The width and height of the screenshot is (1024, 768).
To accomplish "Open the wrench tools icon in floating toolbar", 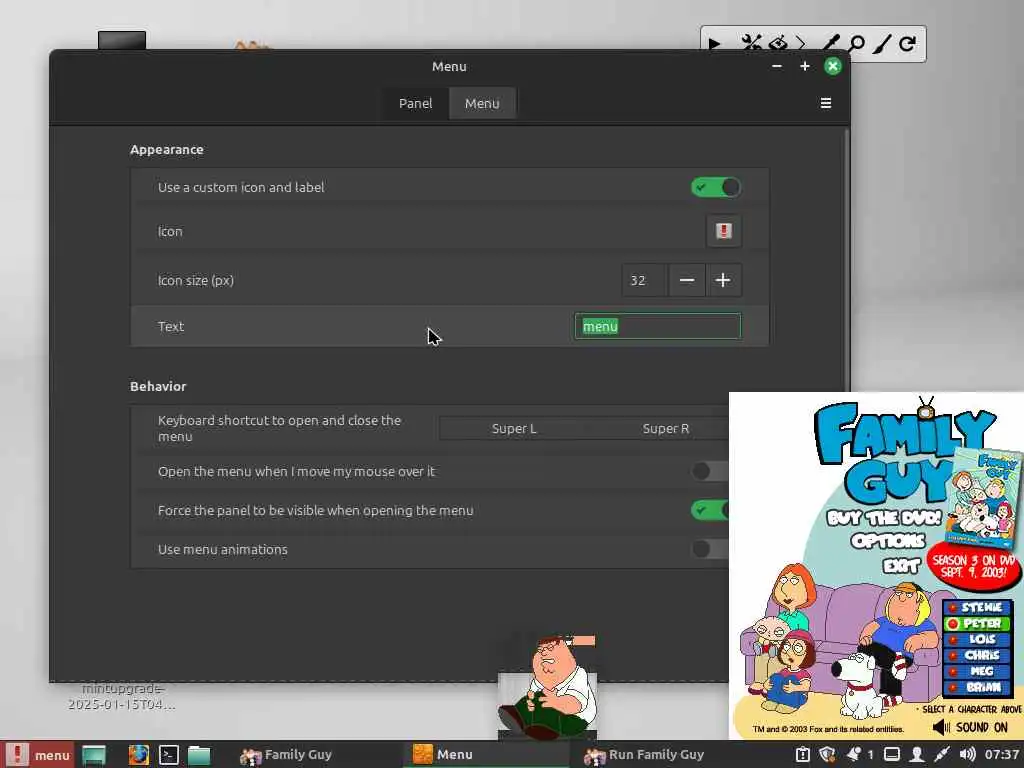I will (x=751, y=44).
